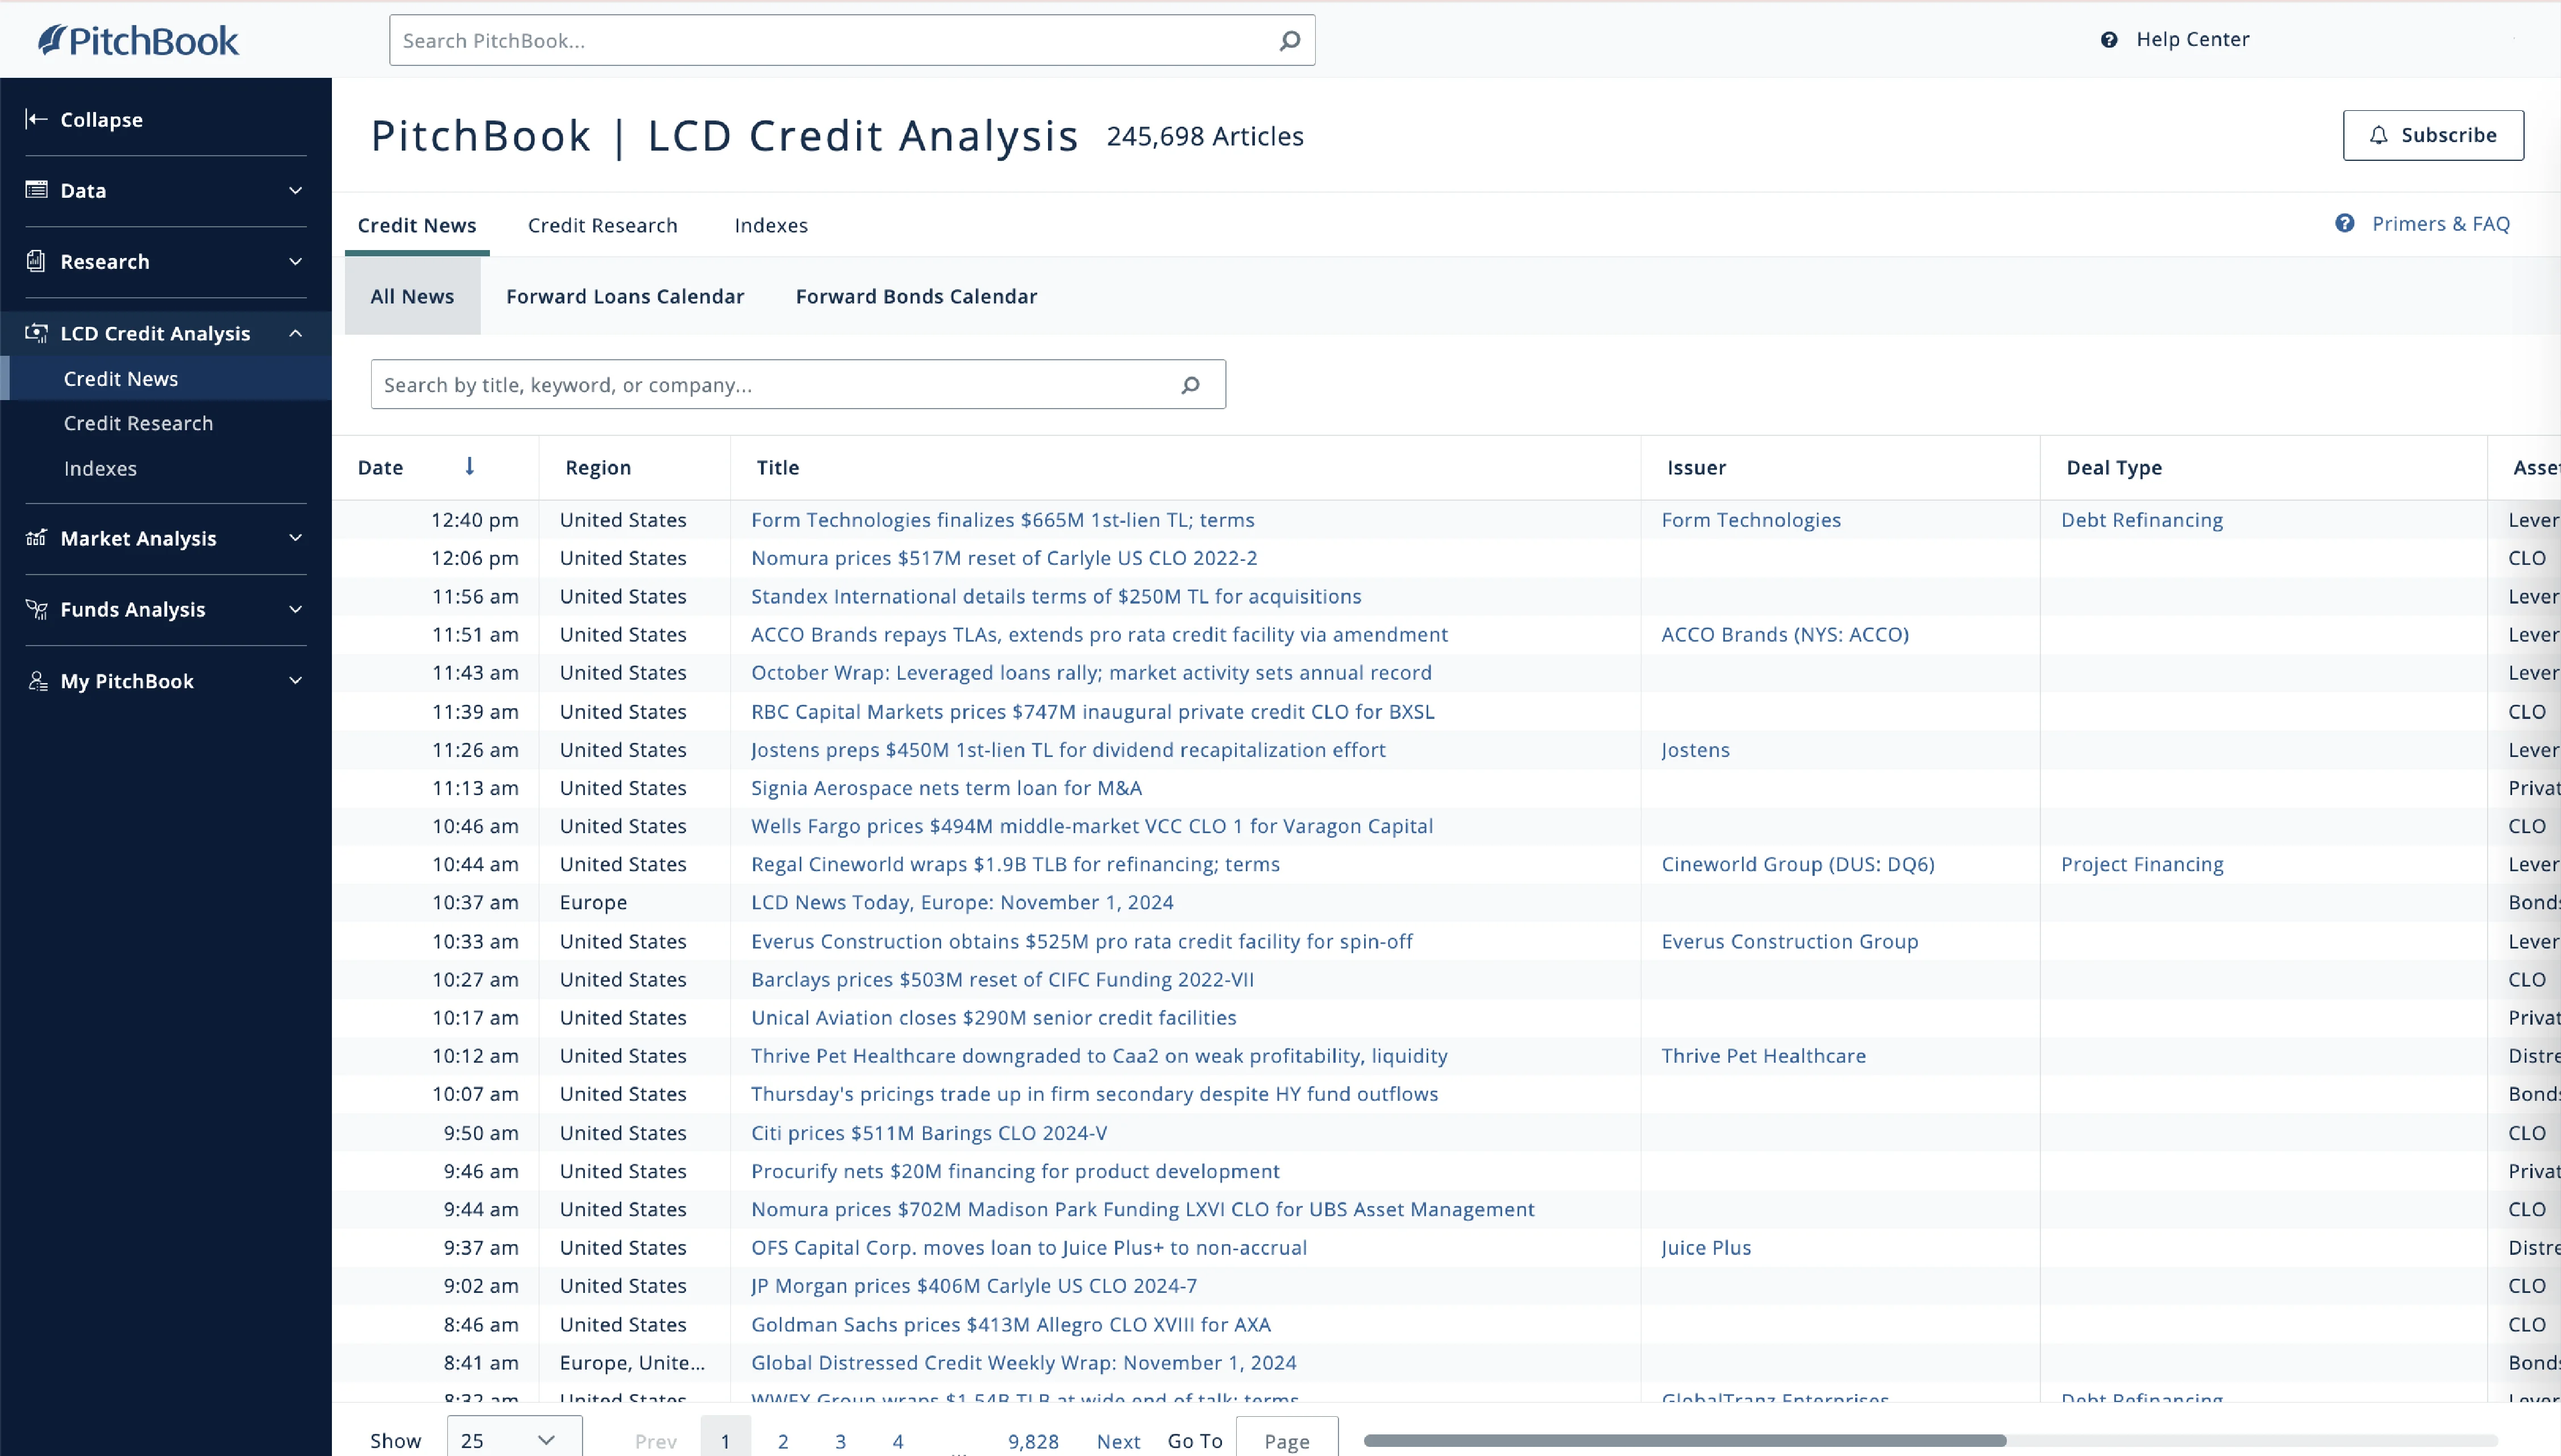Switch to the Indexes tab
Image resolution: width=2561 pixels, height=1456 pixels.
click(x=771, y=225)
